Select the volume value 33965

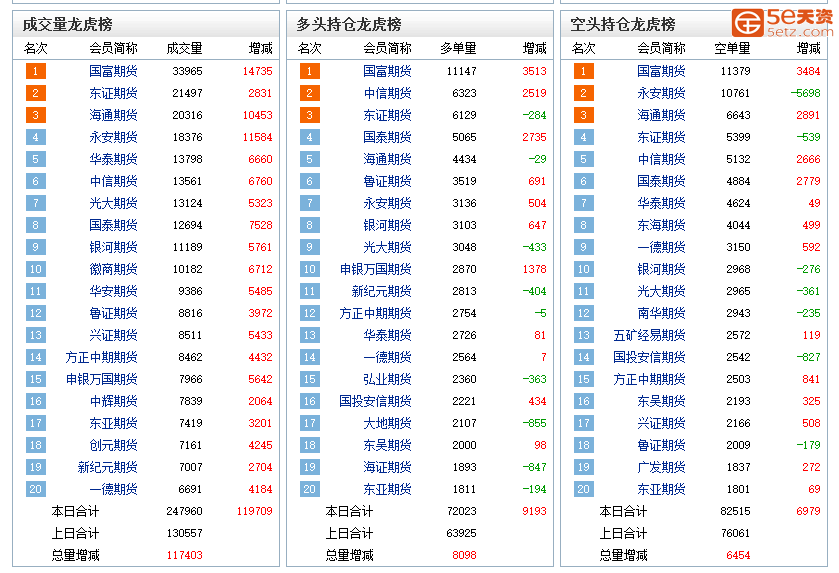187,71
